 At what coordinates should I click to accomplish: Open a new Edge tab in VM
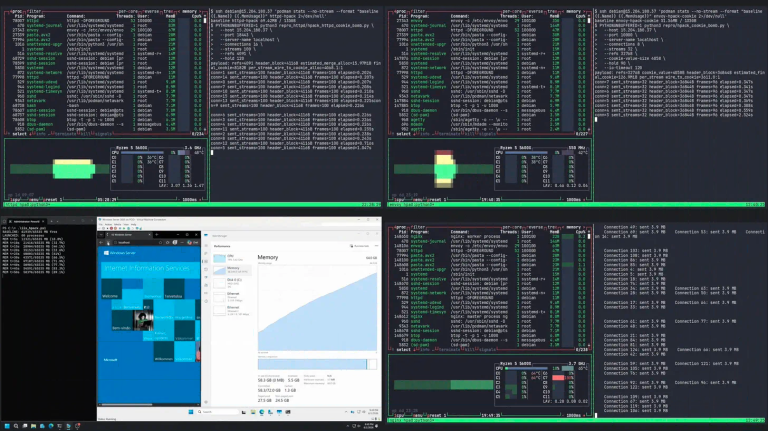tap(156, 235)
